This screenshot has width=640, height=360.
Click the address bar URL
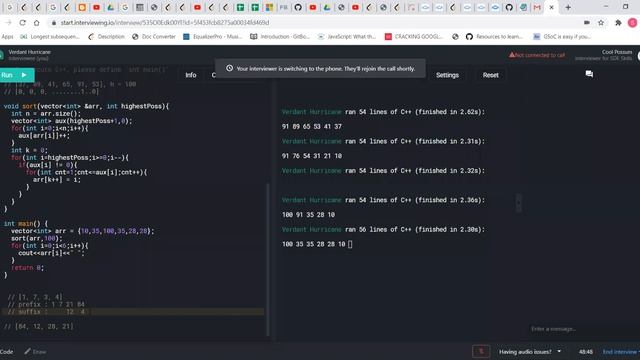click(x=165, y=23)
